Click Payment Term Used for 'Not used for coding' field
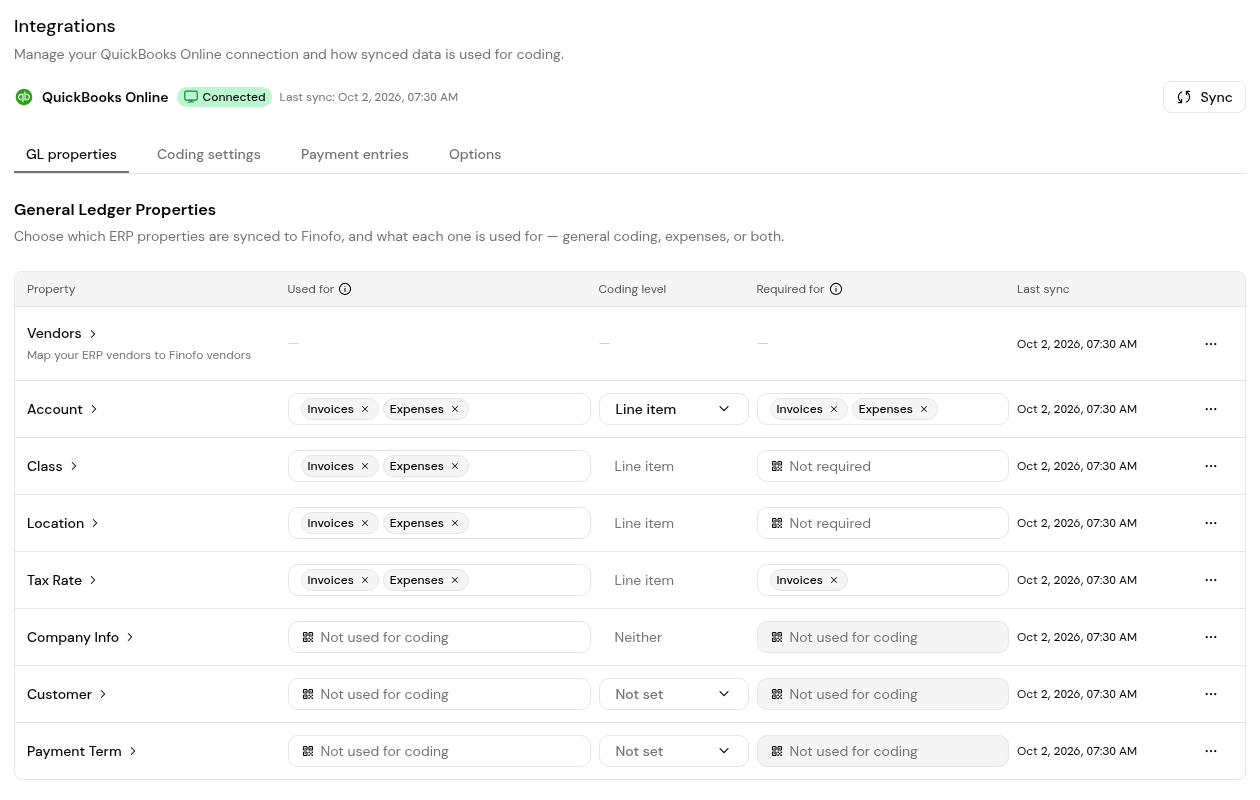Image resolution: width=1260 pixels, height=800 pixels. (x=439, y=751)
